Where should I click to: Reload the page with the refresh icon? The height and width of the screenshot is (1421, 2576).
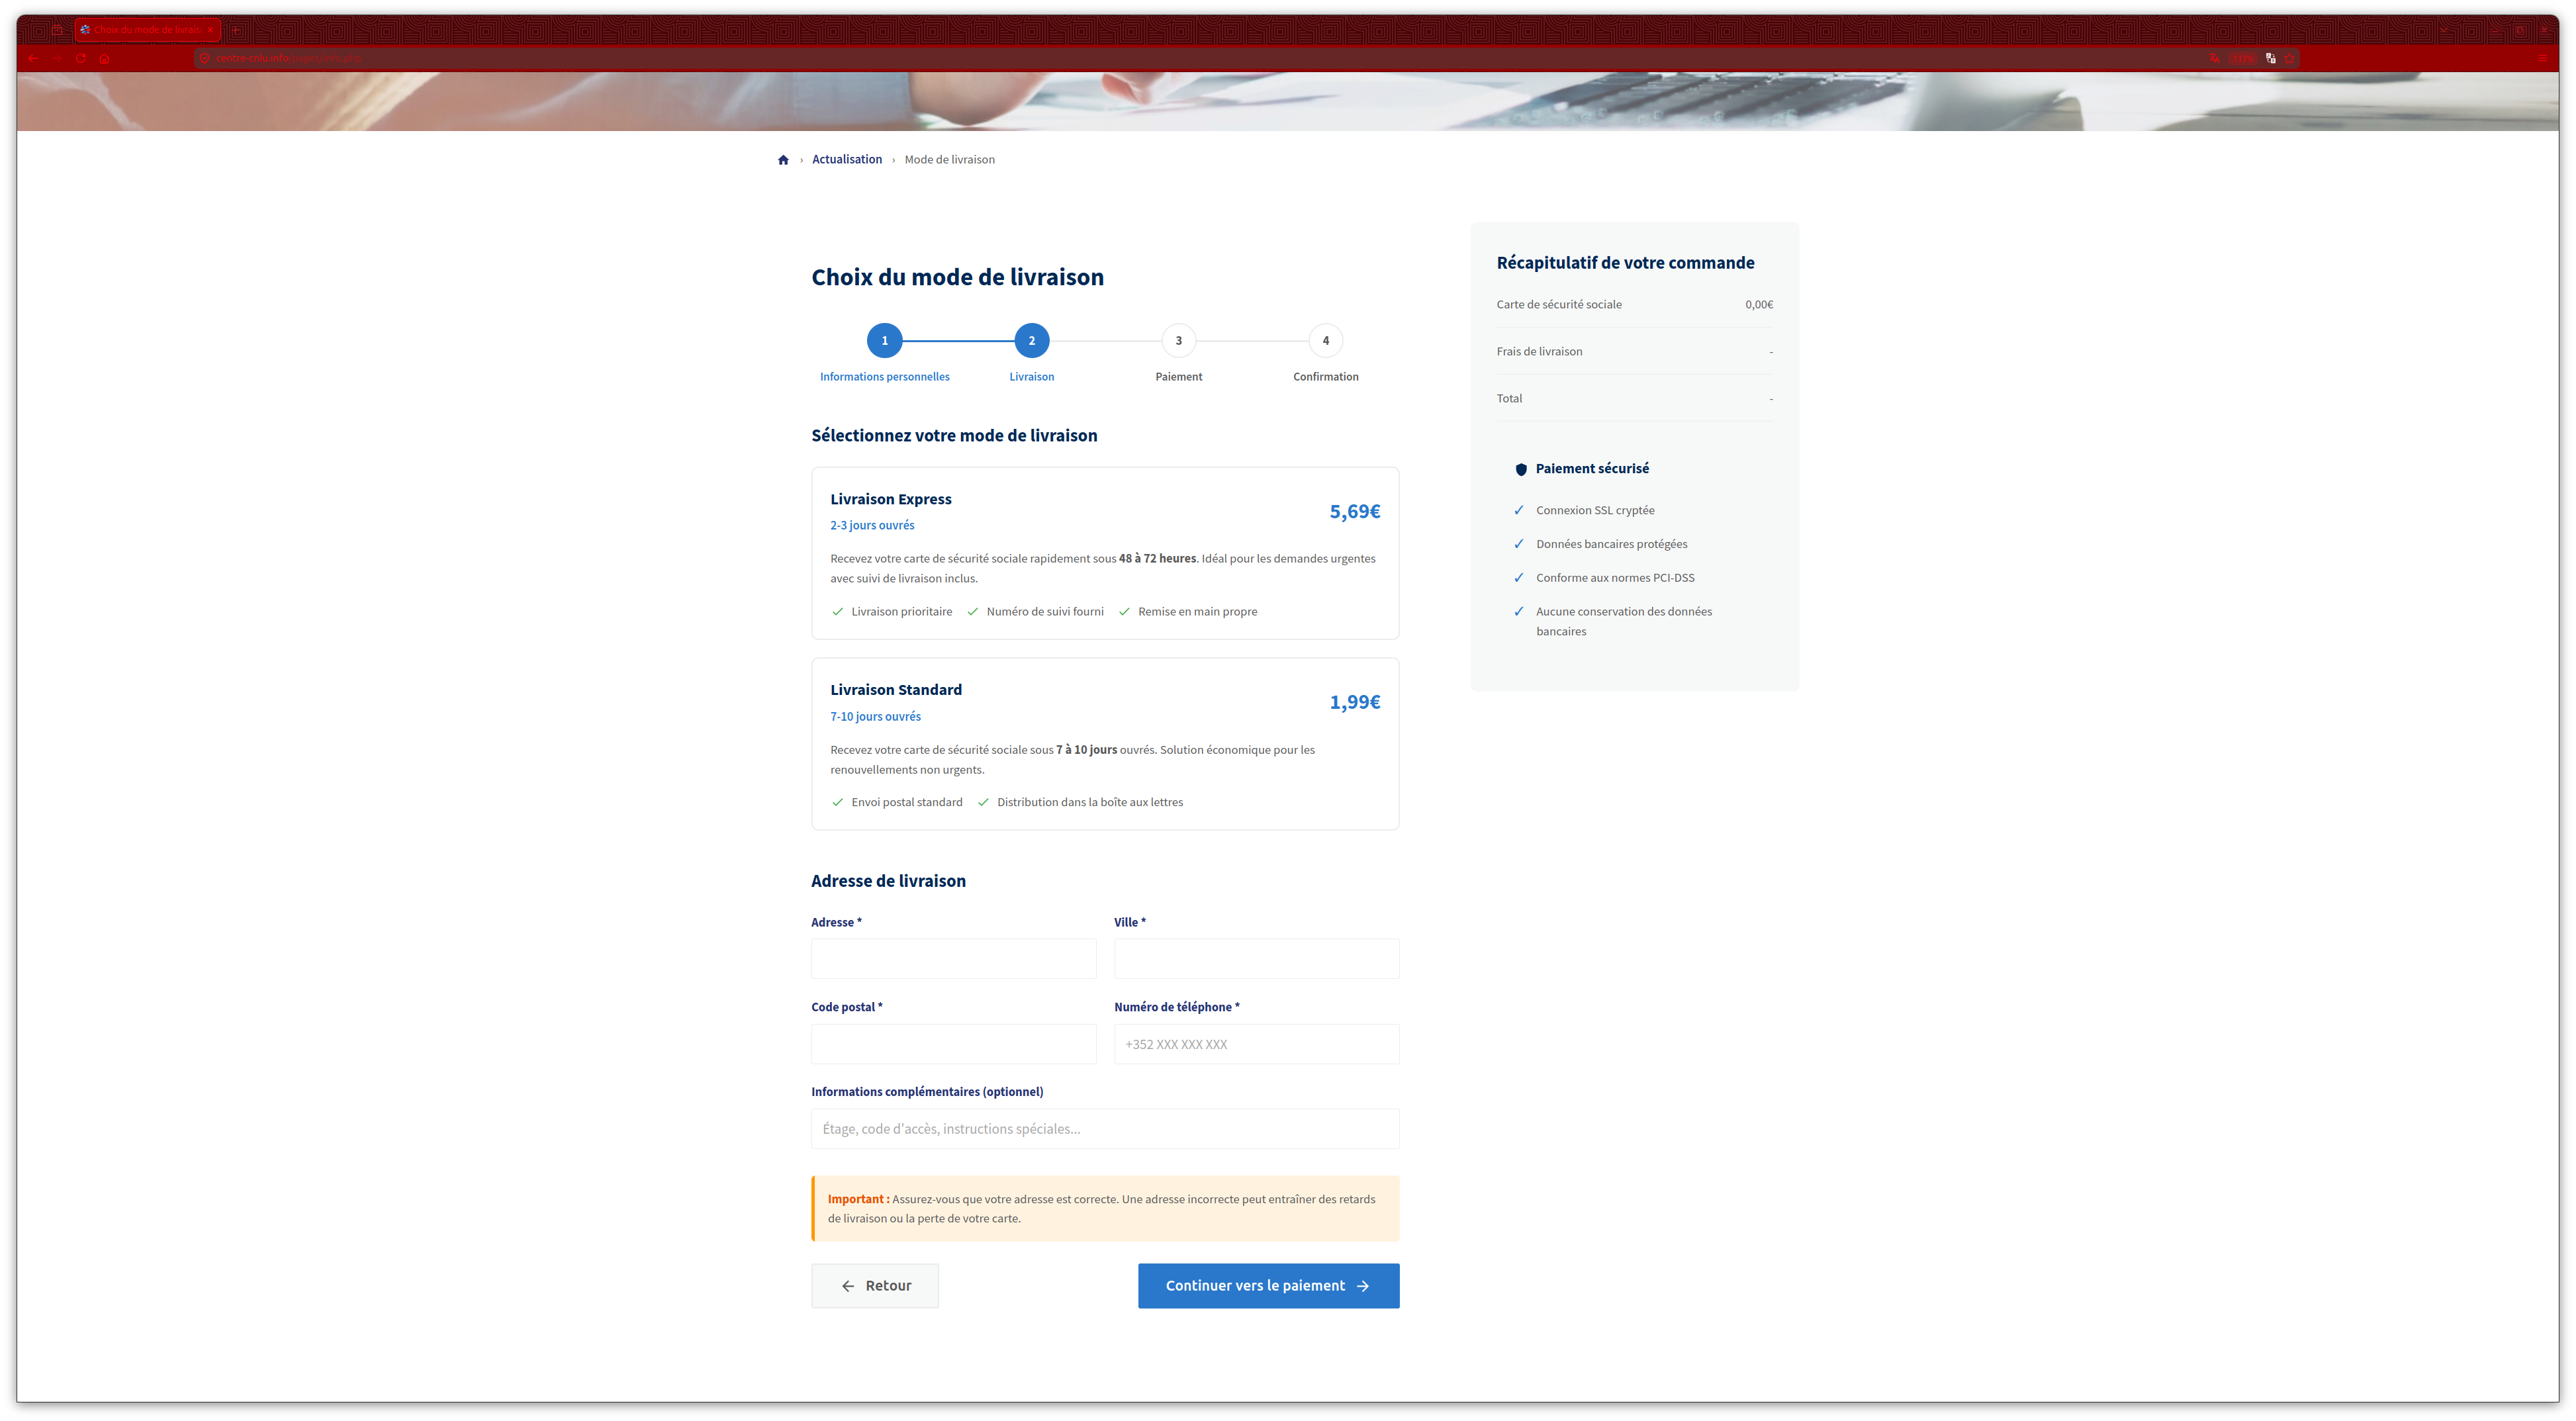click(x=81, y=58)
